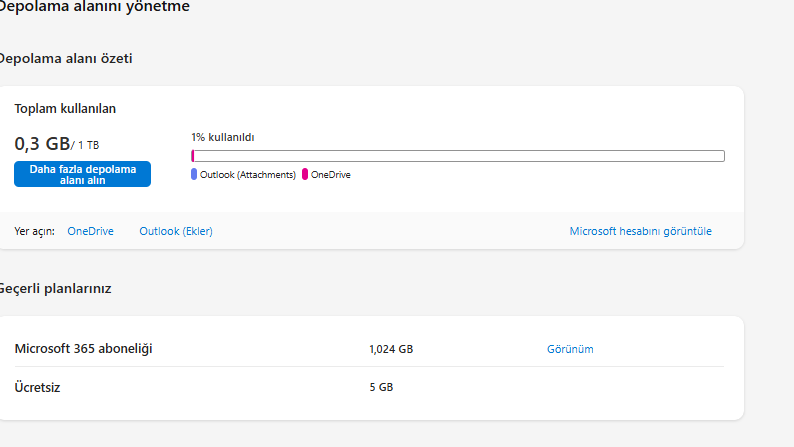The width and height of the screenshot is (794, 447).
Task: Open the OneDrive link next to 'Yer açın'
Action: (x=91, y=231)
